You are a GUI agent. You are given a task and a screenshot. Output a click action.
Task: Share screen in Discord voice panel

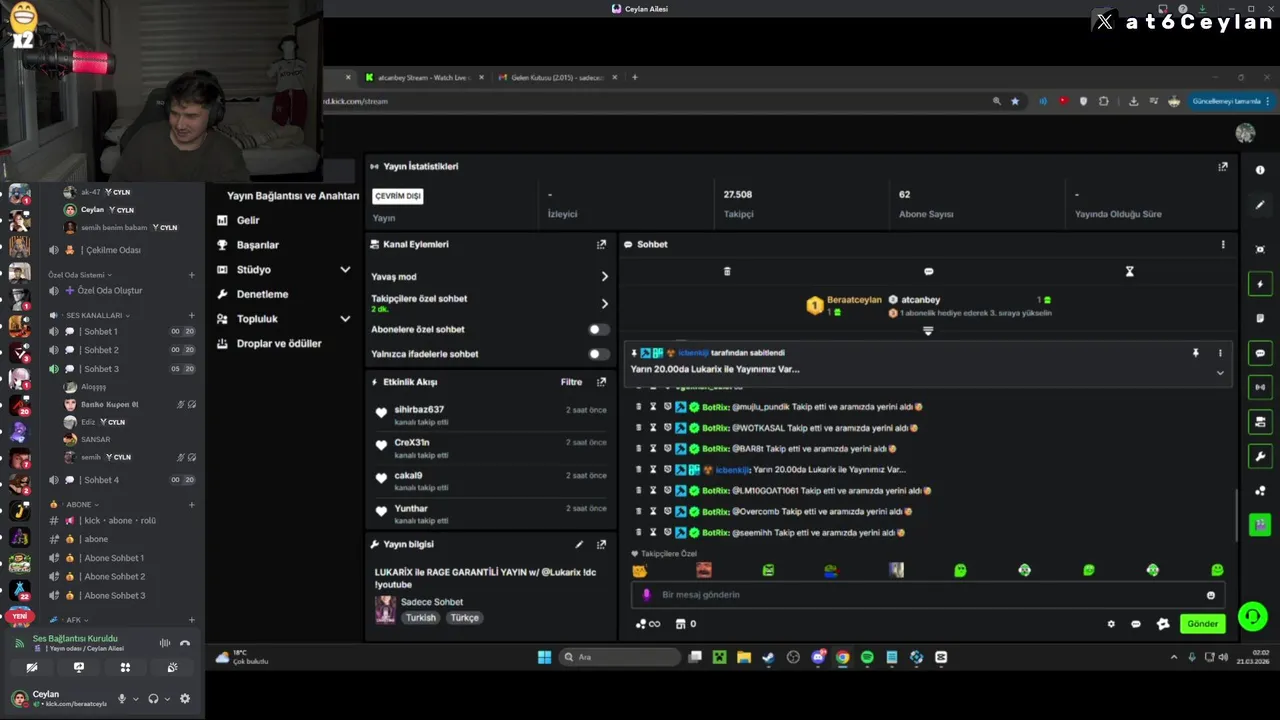point(79,667)
